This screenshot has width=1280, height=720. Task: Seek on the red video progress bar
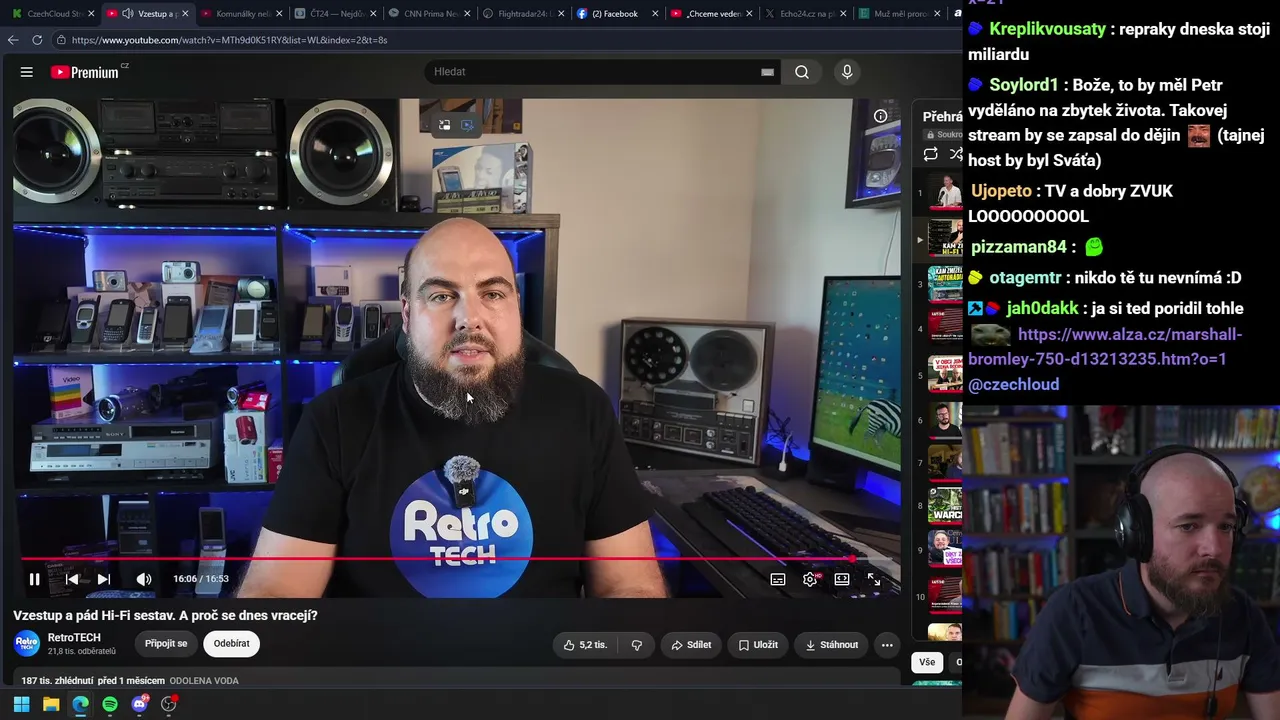pyautogui.click(x=457, y=559)
